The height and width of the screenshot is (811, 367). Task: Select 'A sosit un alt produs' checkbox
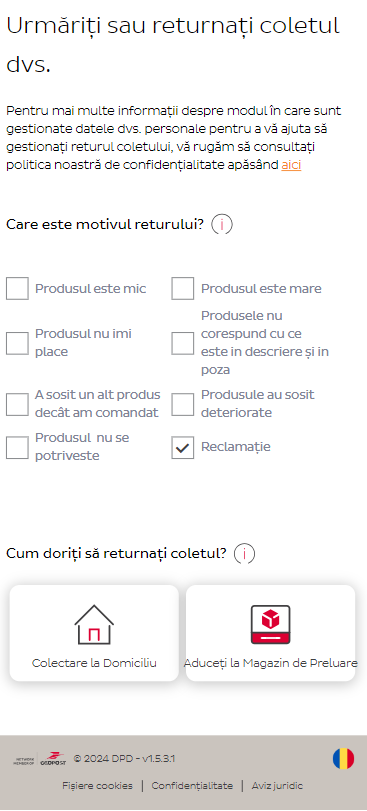(x=17, y=404)
